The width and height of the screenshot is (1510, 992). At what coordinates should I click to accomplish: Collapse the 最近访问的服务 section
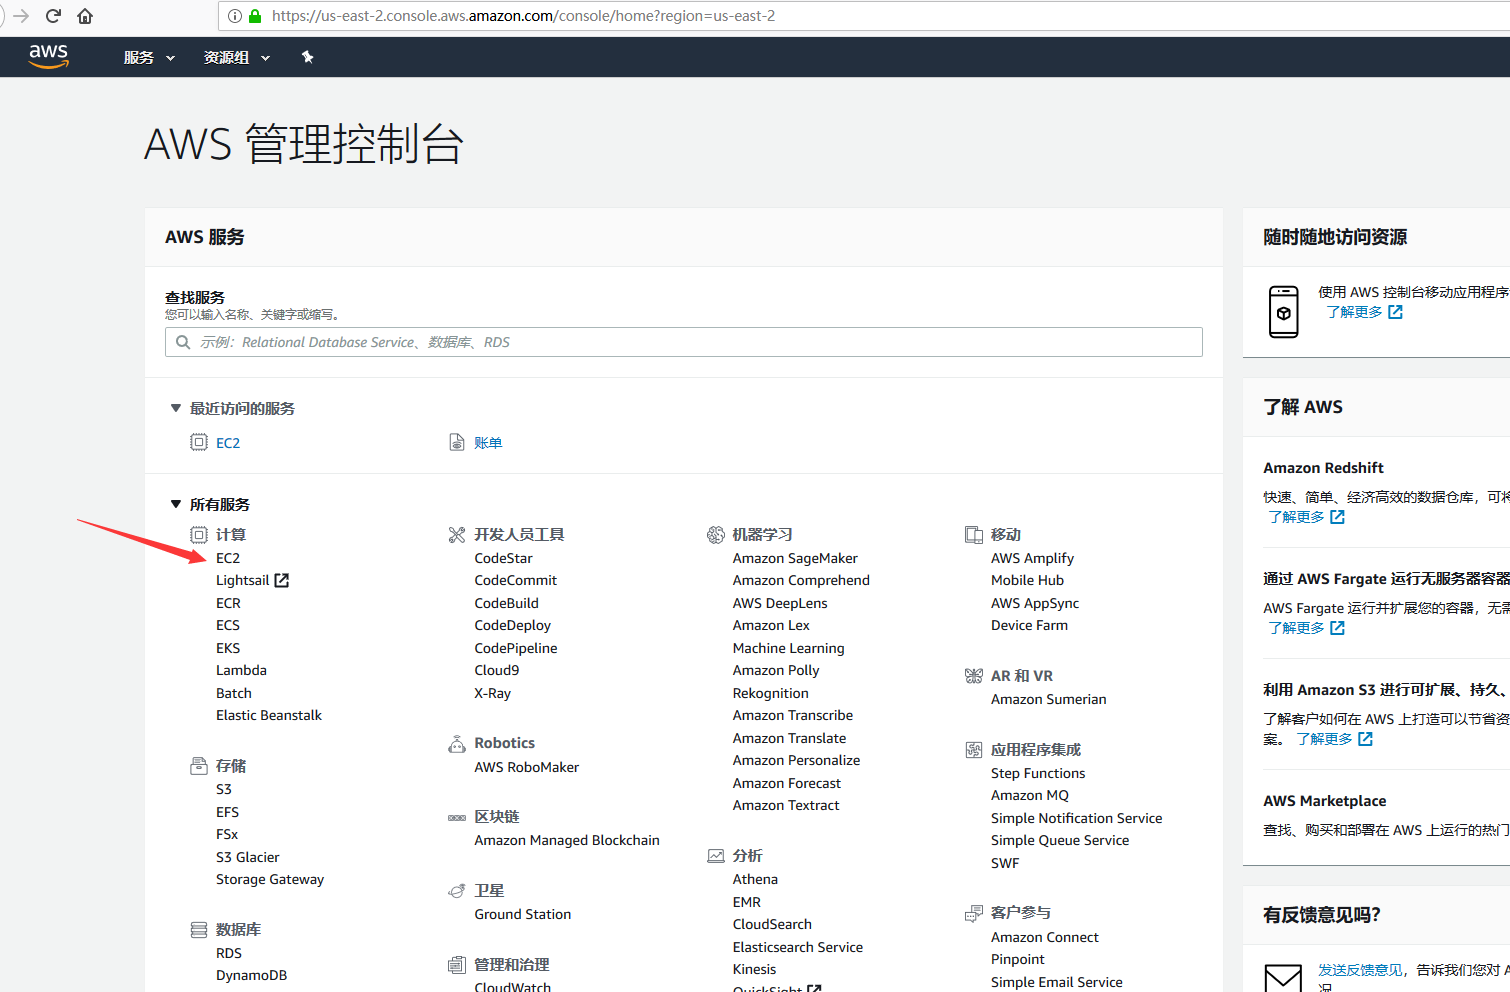coord(176,408)
